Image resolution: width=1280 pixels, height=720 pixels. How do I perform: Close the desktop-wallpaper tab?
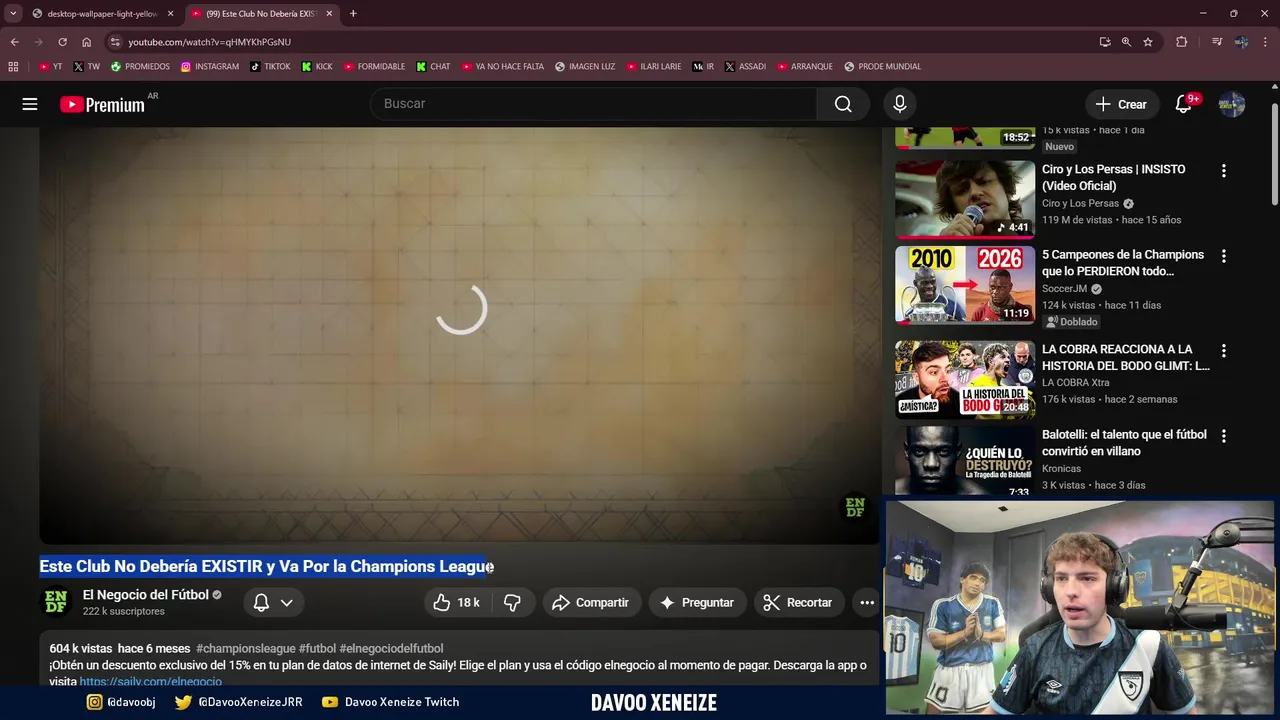tap(170, 14)
